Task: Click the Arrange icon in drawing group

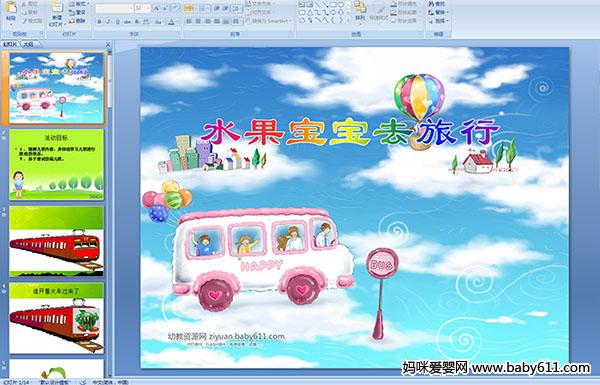Action: click(360, 11)
